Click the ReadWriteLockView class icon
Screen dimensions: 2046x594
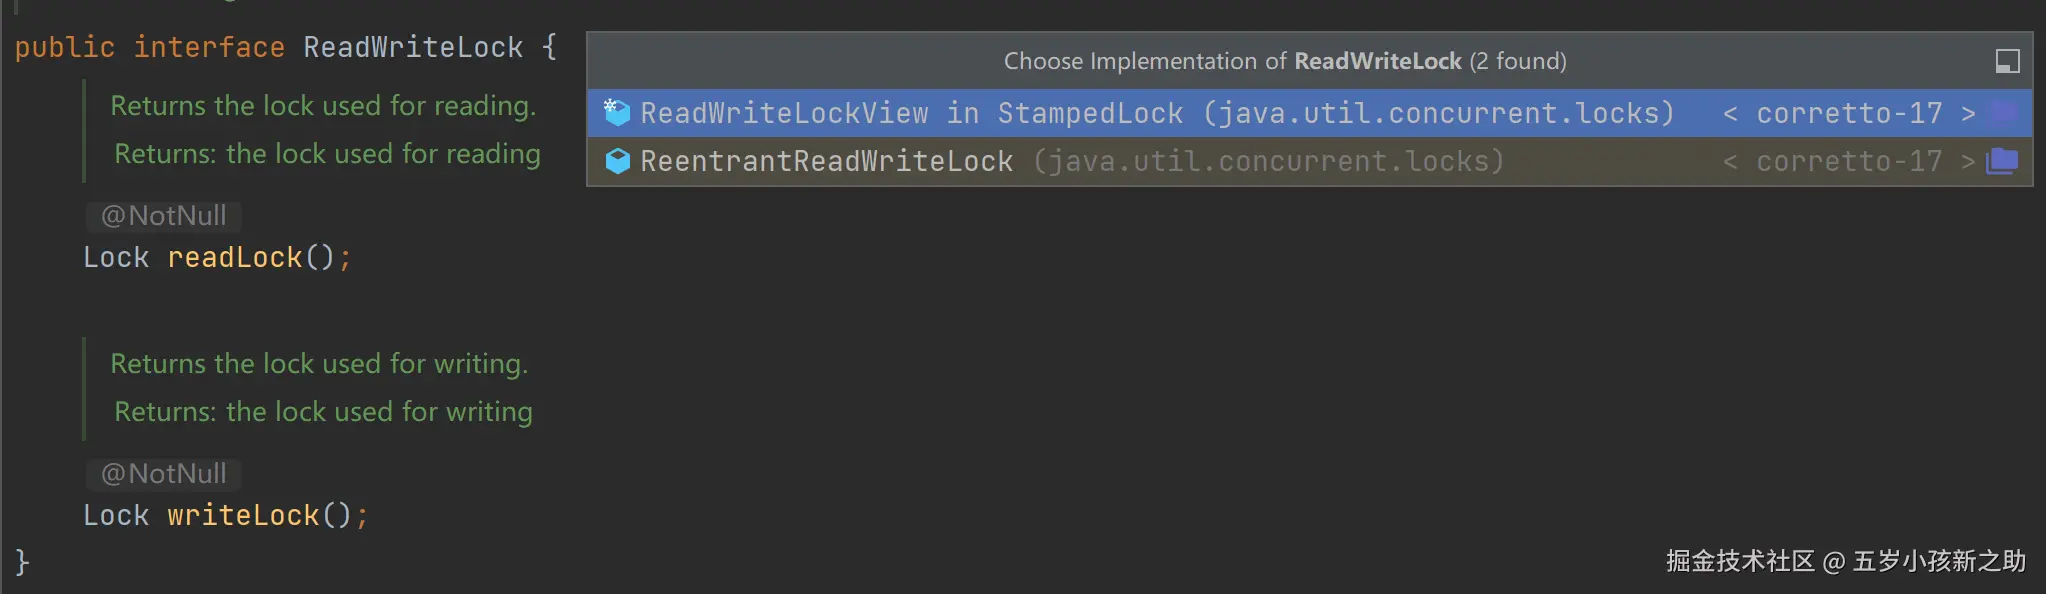[617, 113]
